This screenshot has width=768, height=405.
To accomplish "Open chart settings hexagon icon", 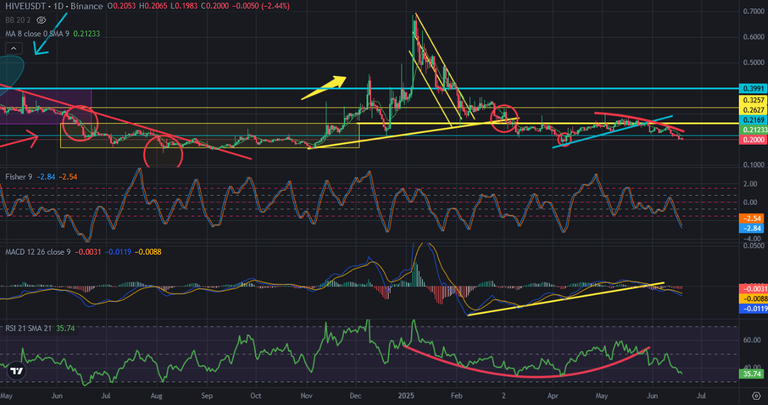I will (756, 395).
